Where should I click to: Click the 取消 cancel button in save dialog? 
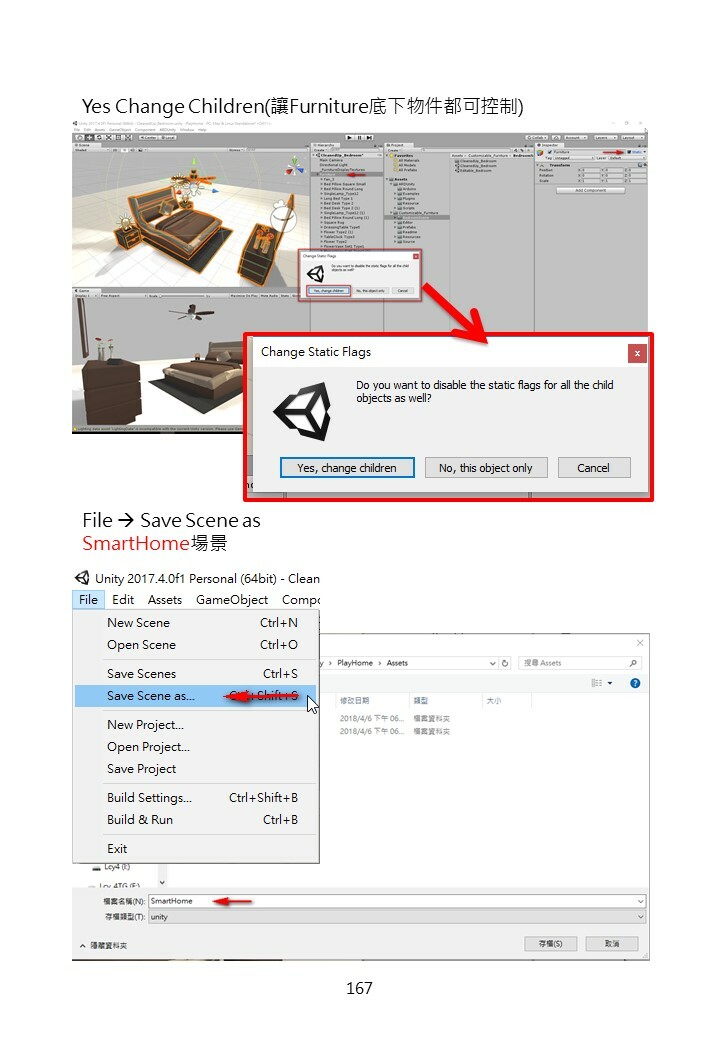612,943
